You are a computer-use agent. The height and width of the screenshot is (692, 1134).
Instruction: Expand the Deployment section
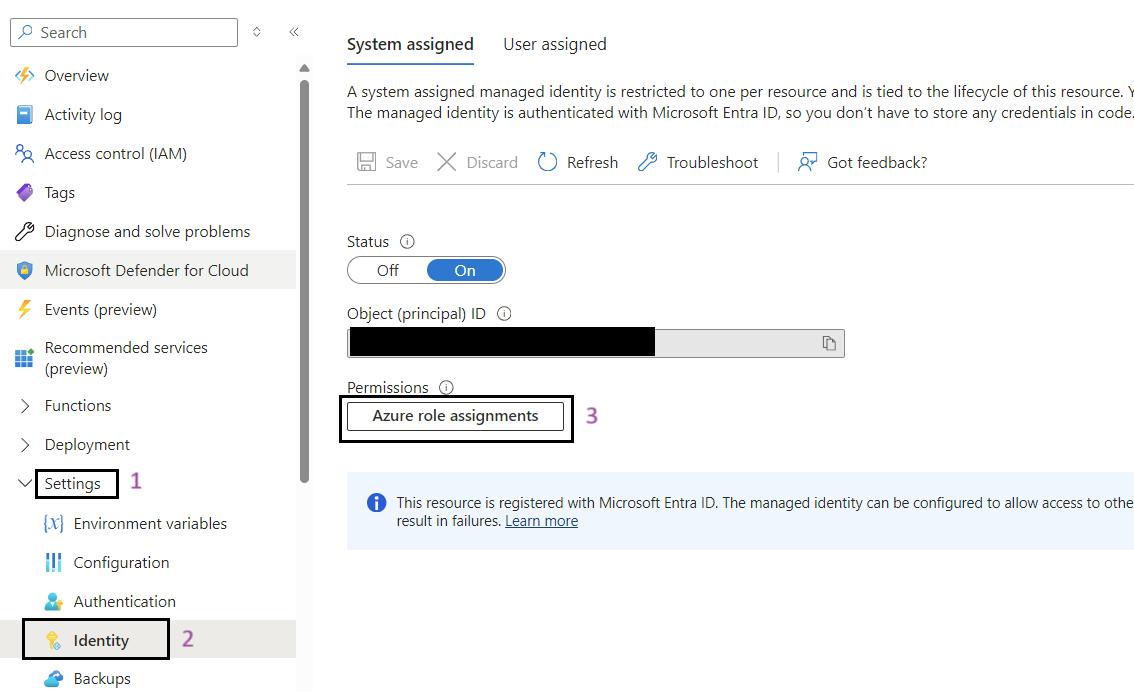point(25,445)
